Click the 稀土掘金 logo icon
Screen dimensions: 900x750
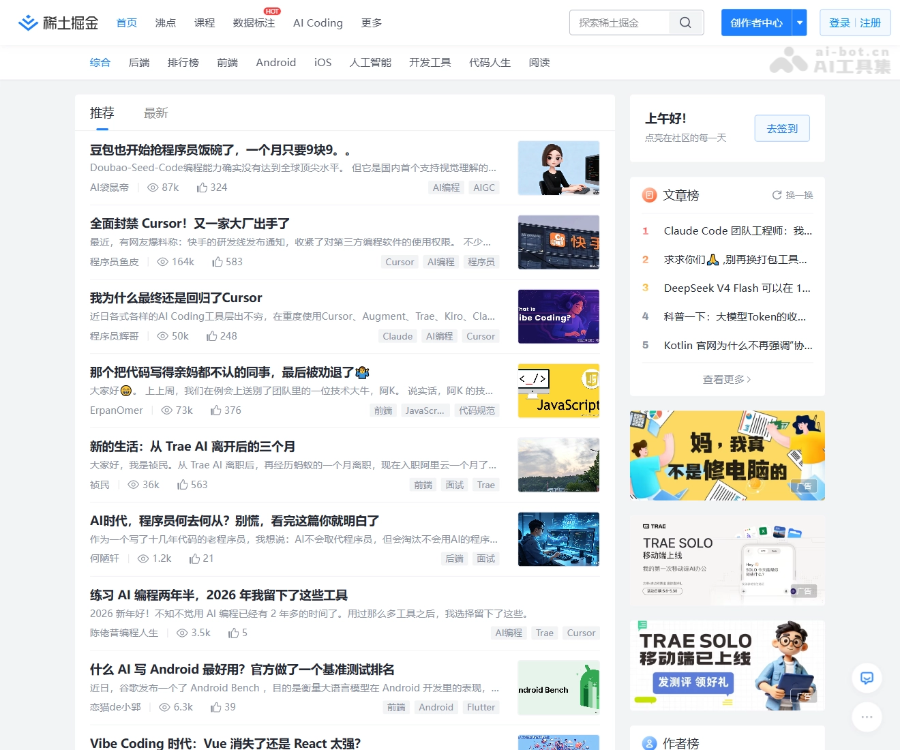click(28, 23)
